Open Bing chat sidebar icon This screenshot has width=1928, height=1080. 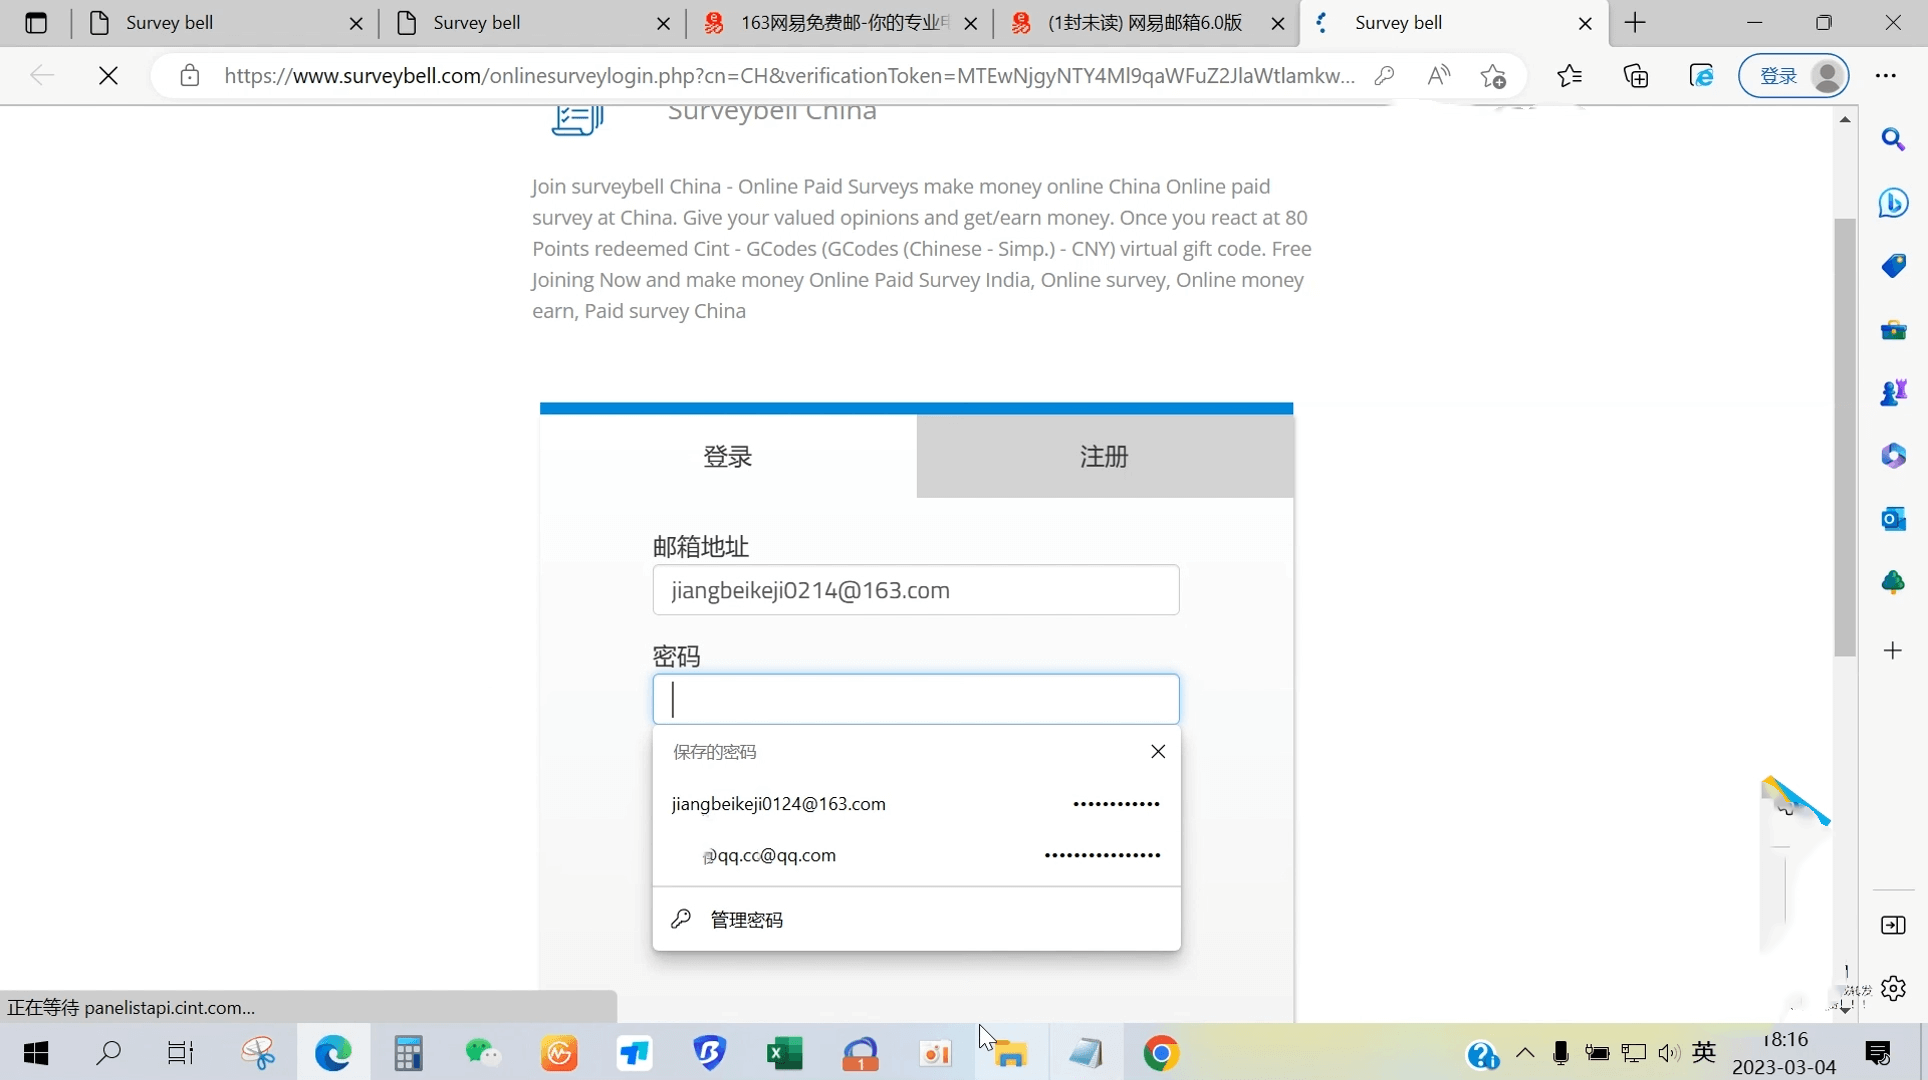(x=1893, y=203)
